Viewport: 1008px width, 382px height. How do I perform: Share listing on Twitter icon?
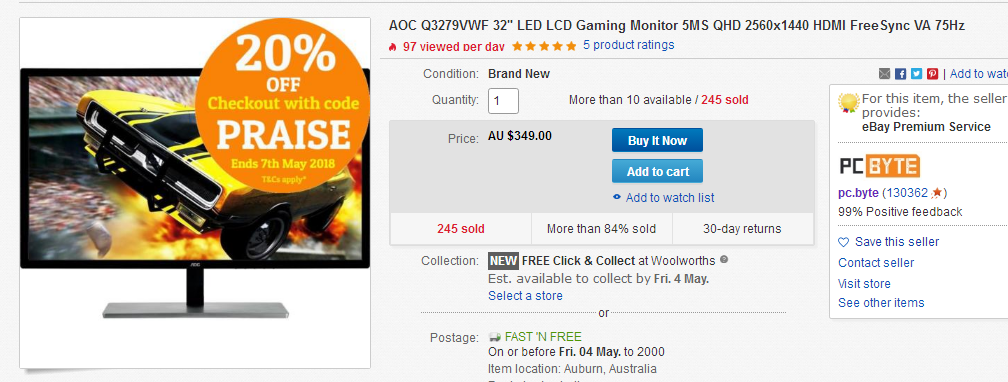click(917, 74)
